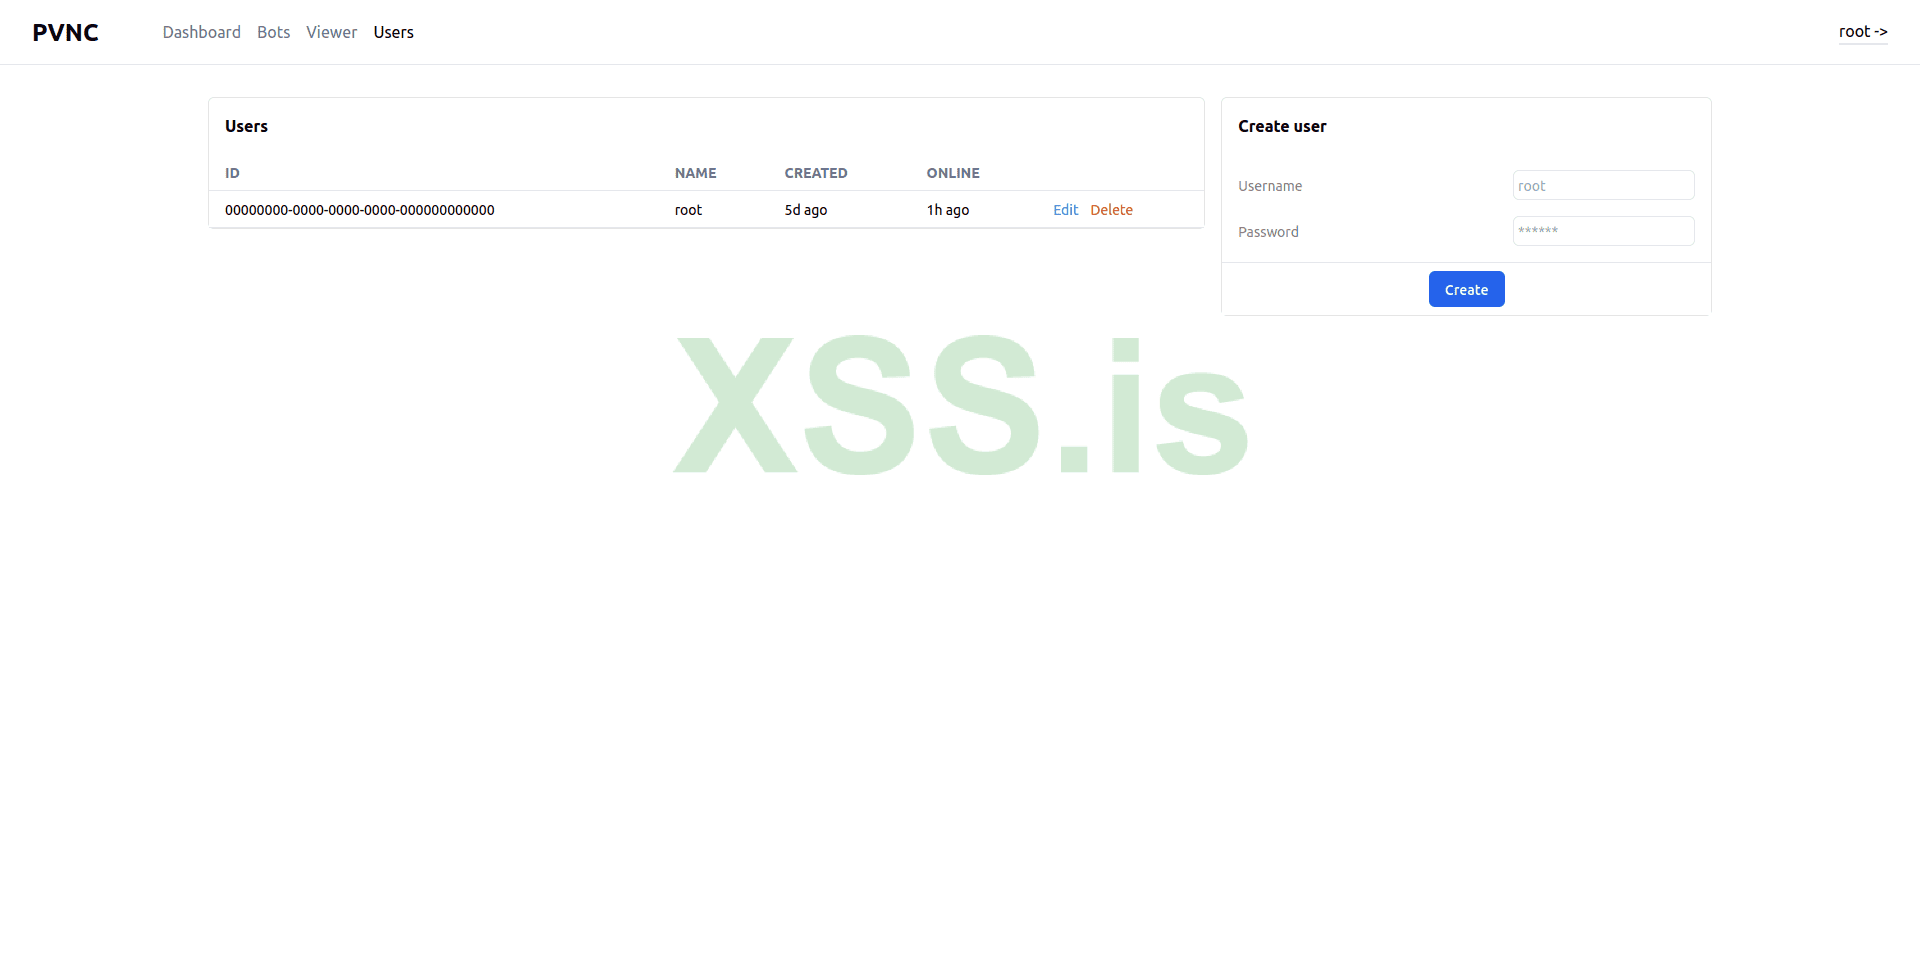
Task: Select the root user ID text
Action: coord(360,210)
